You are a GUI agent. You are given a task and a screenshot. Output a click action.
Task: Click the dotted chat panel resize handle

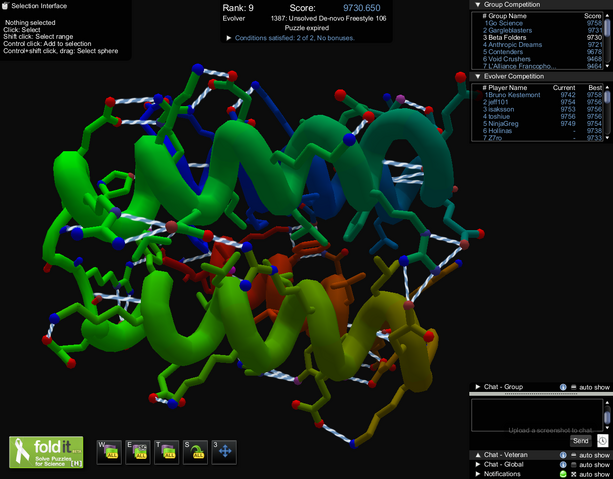click(541, 394)
